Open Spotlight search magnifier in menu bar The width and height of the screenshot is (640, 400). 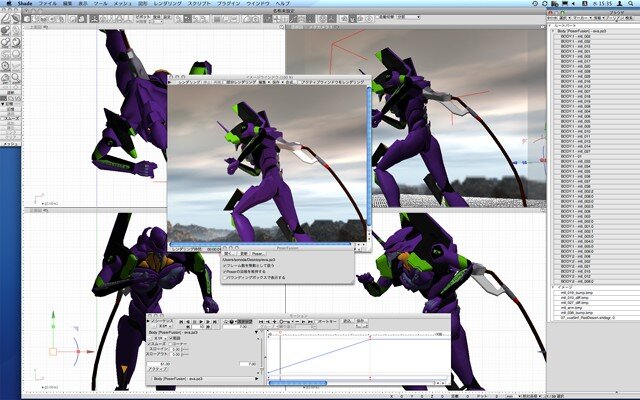tap(631, 3)
